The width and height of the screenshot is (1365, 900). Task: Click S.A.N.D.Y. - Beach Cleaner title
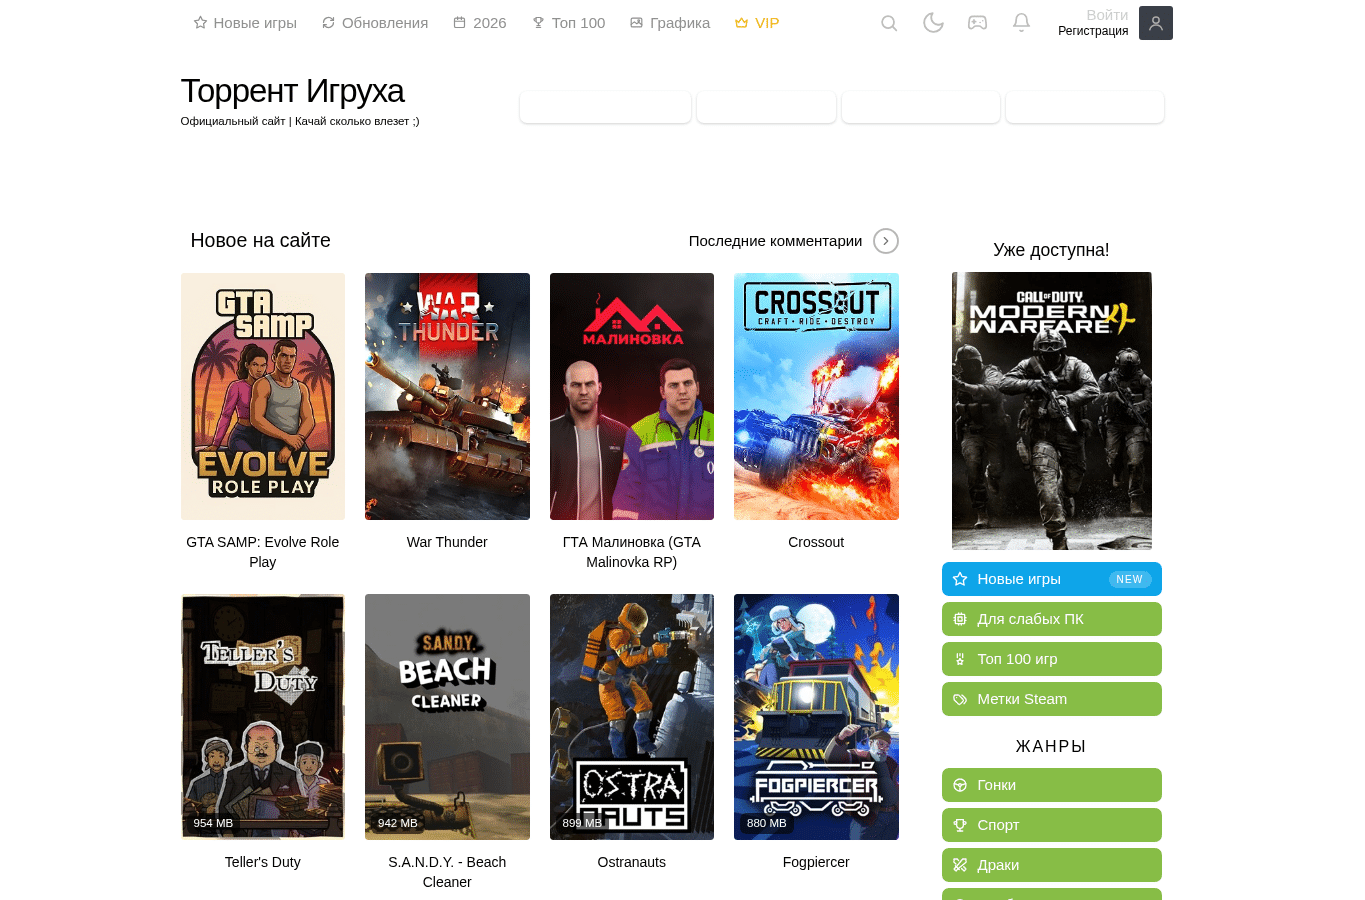coord(447,872)
